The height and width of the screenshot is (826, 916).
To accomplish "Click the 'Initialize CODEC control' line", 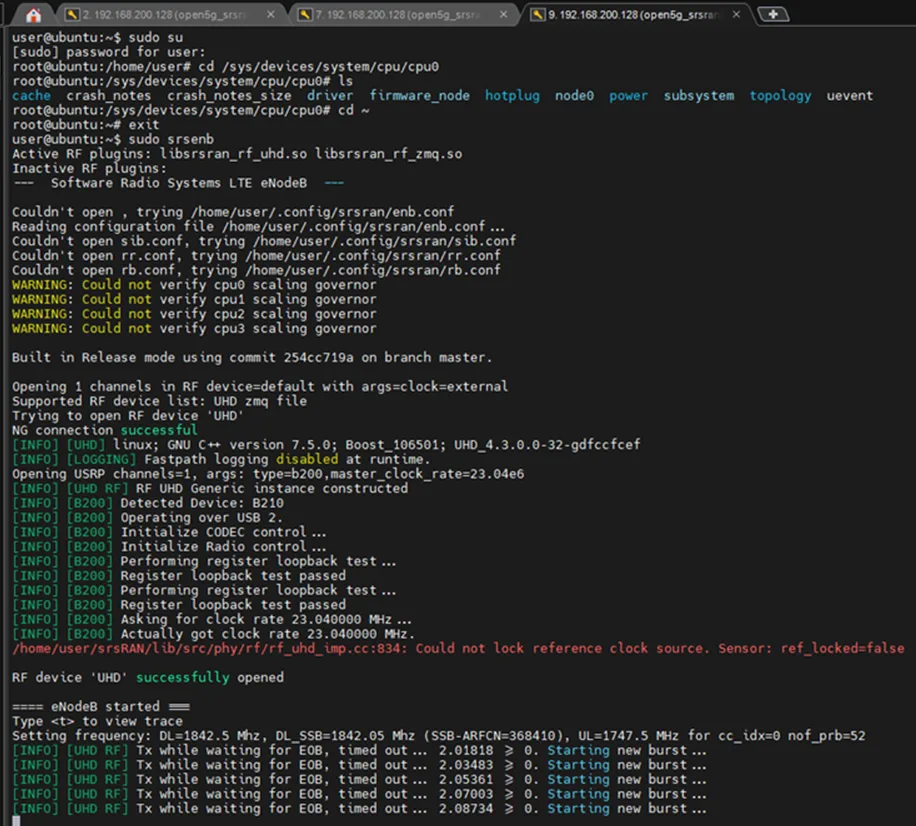I will 169,533.
